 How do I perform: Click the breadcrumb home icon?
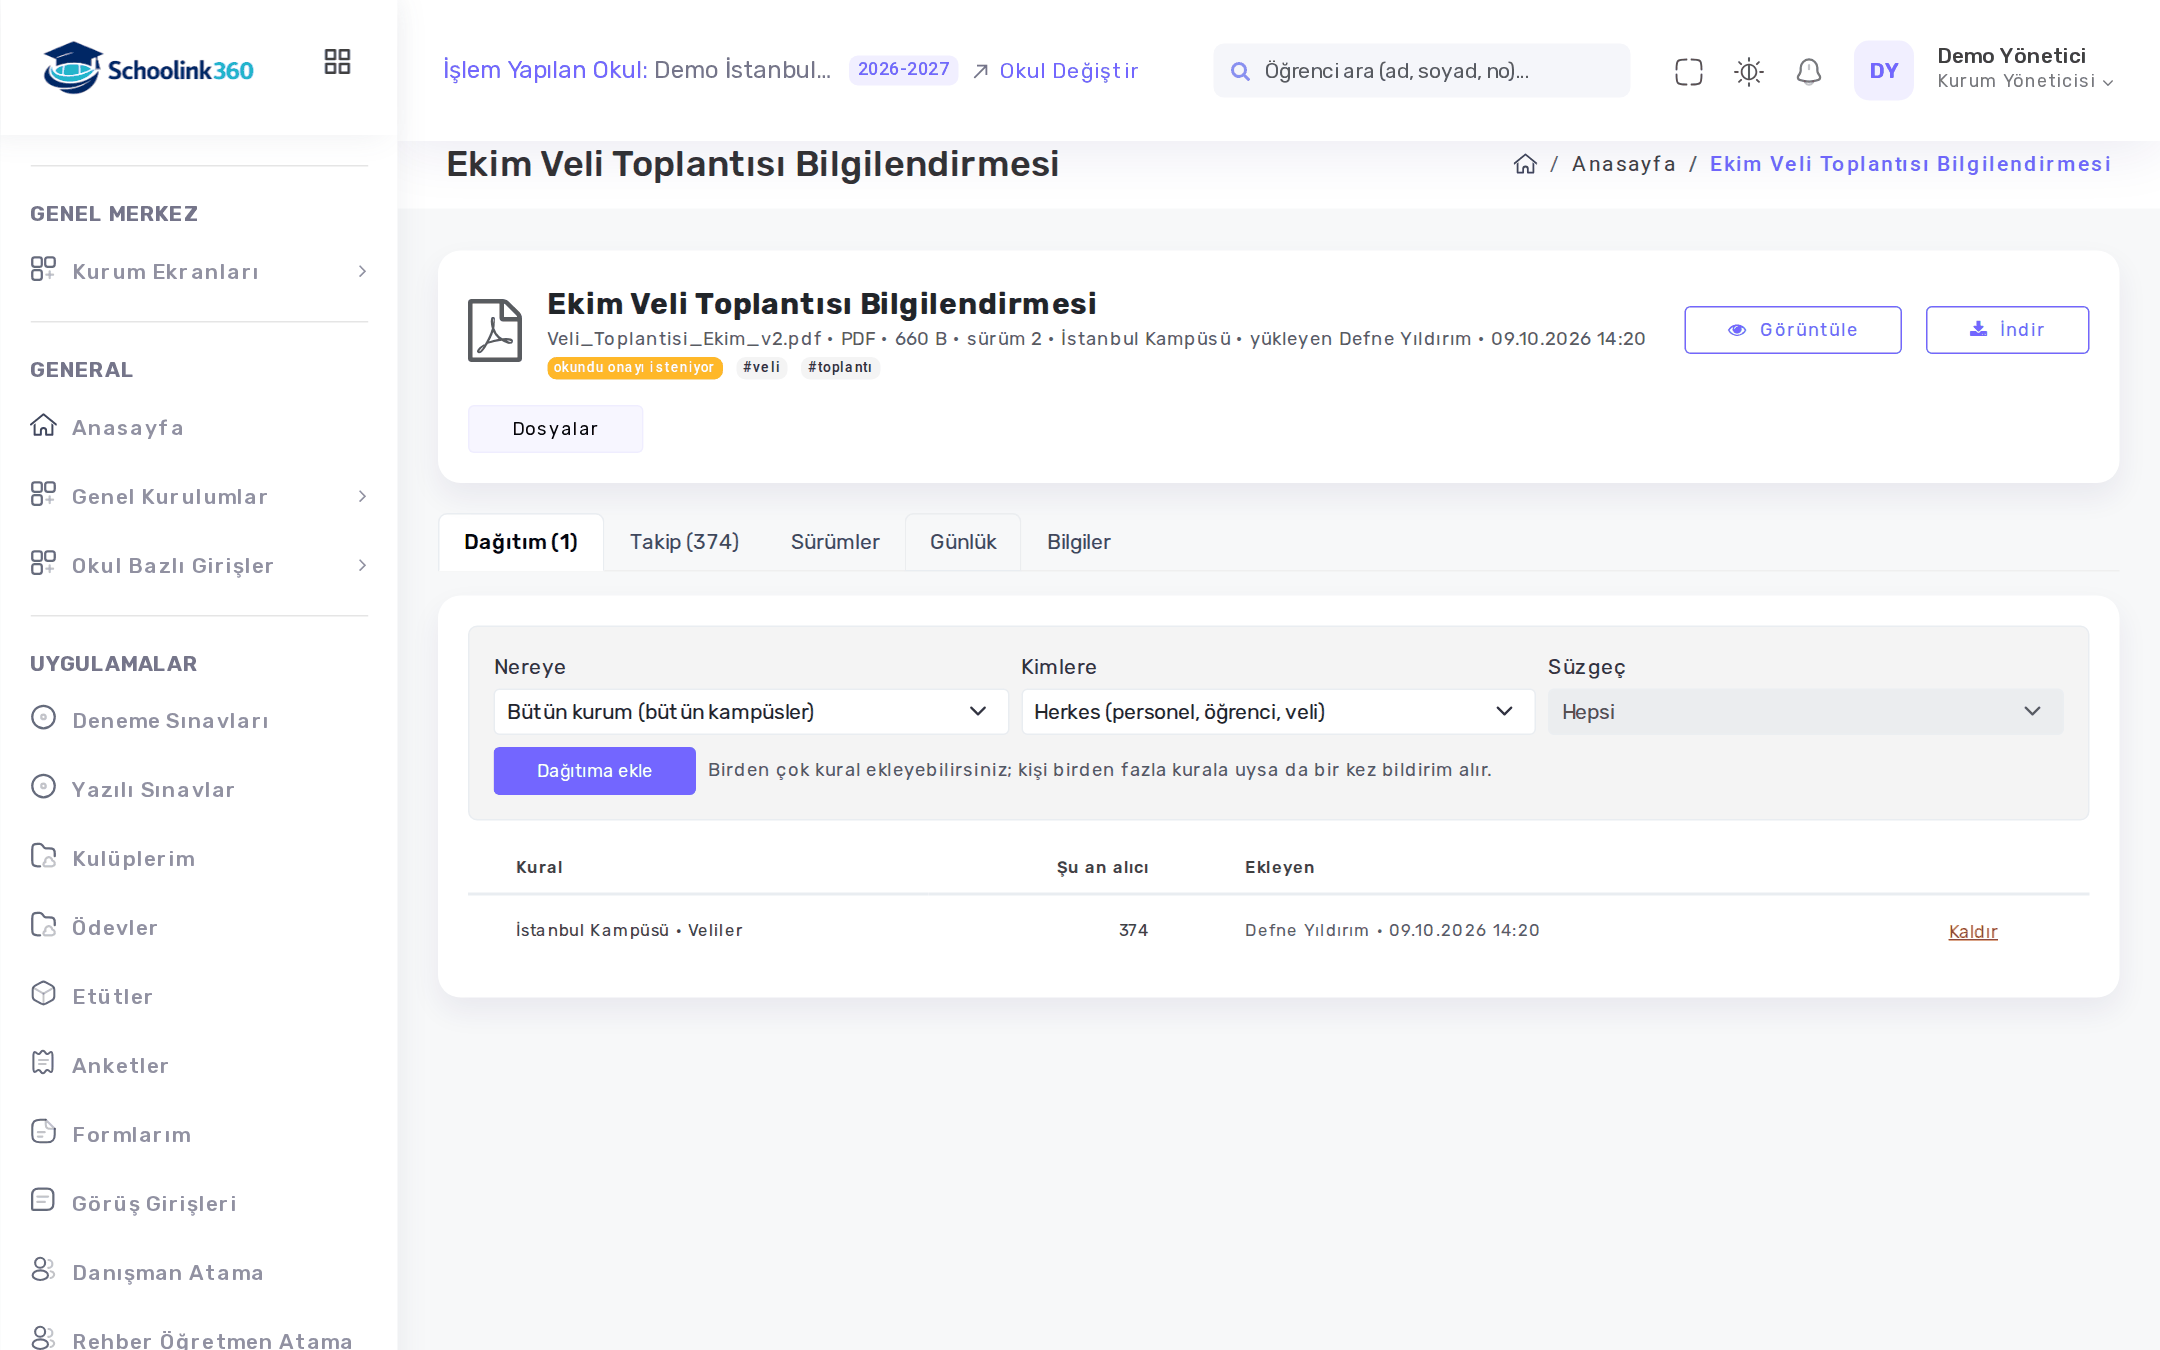1525,164
